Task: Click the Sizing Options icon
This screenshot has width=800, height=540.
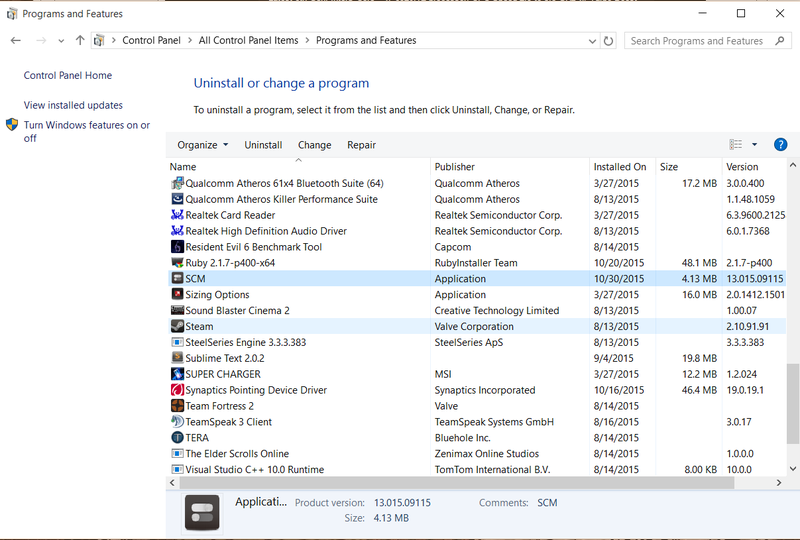Action: coord(177,294)
